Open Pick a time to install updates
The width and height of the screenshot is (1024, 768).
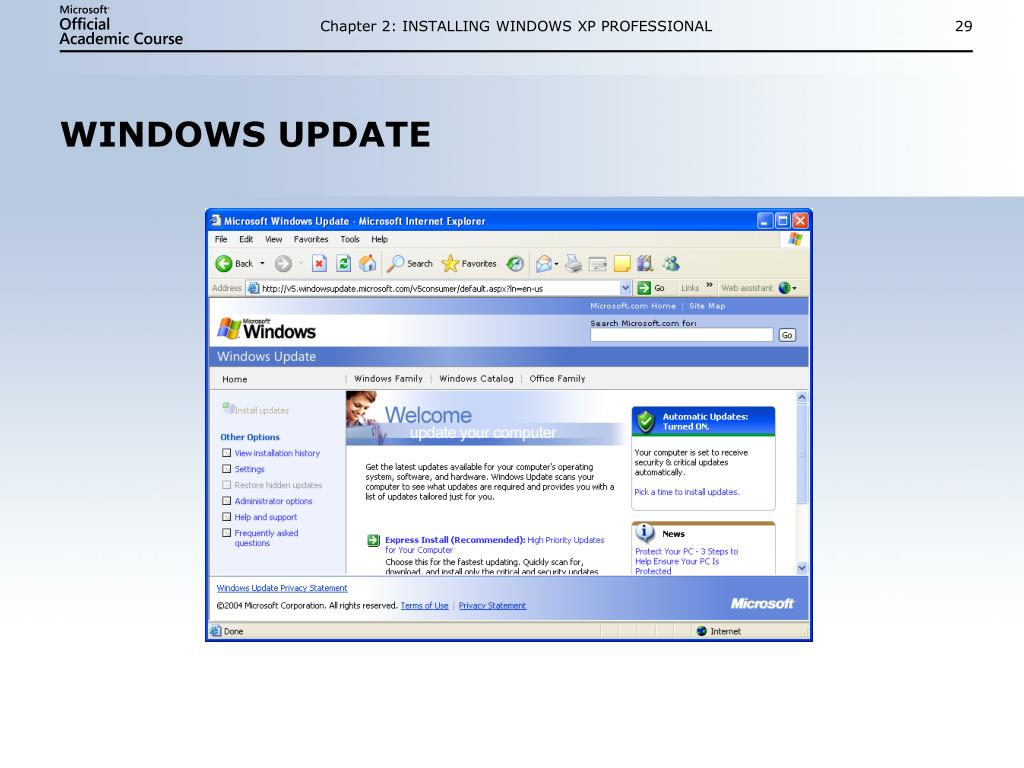pos(686,492)
